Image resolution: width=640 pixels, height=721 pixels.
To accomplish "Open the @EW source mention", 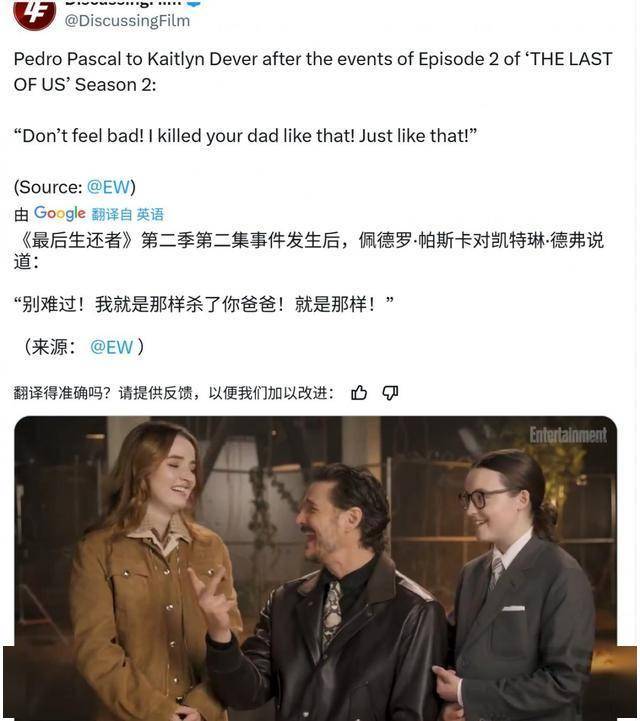I will click(x=109, y=187).
